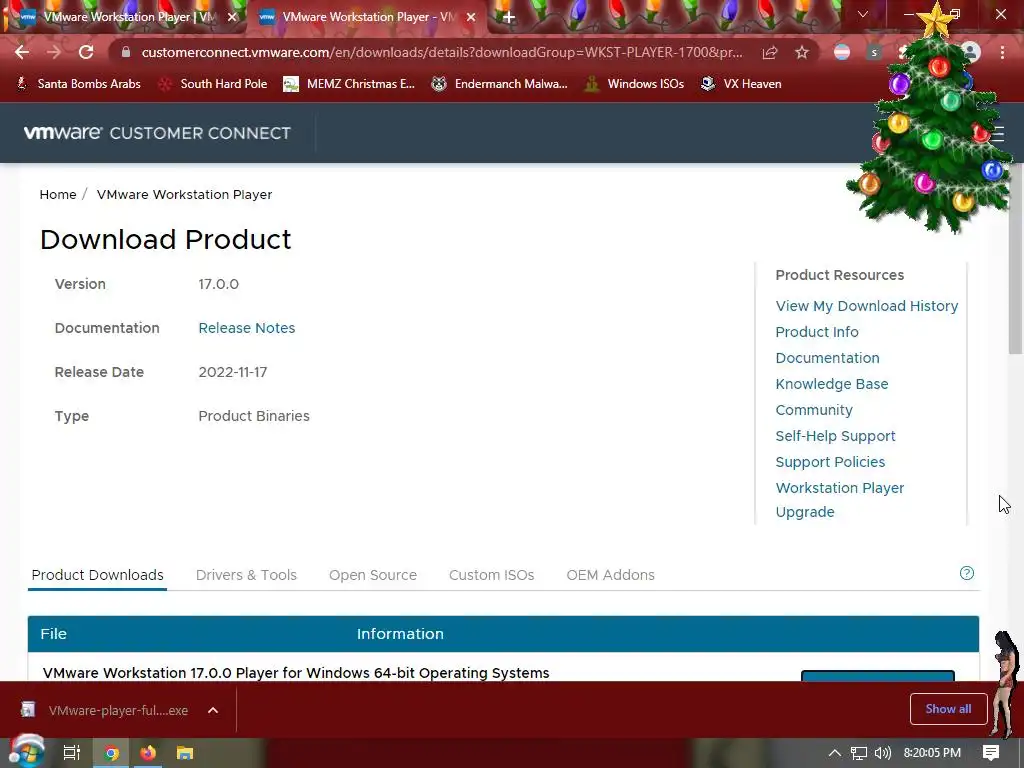This screenshot has width=1024, height=768.
Task: Open the Santa Bombs Arabs bookmark
Action: click(78, 84)
